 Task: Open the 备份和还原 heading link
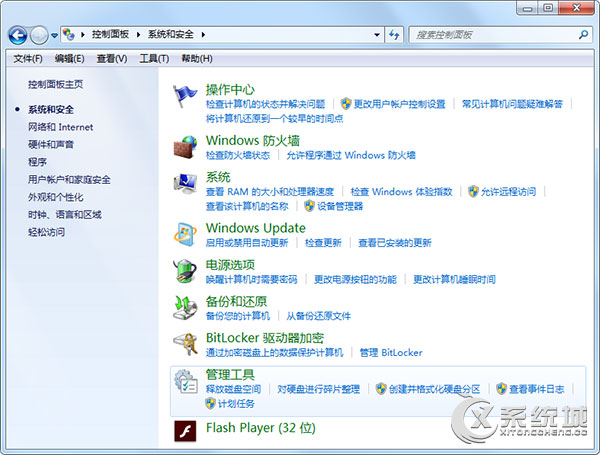pos(236,302)
